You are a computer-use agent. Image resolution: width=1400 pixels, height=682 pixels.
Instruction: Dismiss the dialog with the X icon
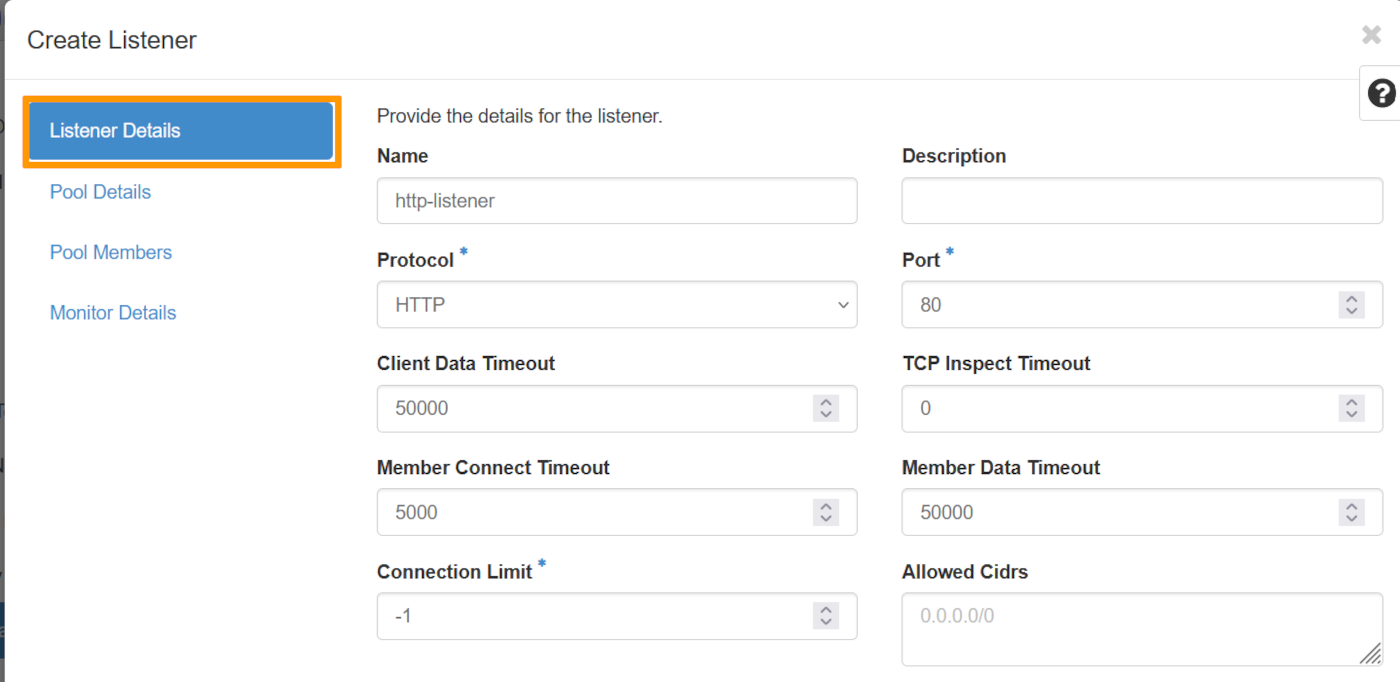point(1370,34)
